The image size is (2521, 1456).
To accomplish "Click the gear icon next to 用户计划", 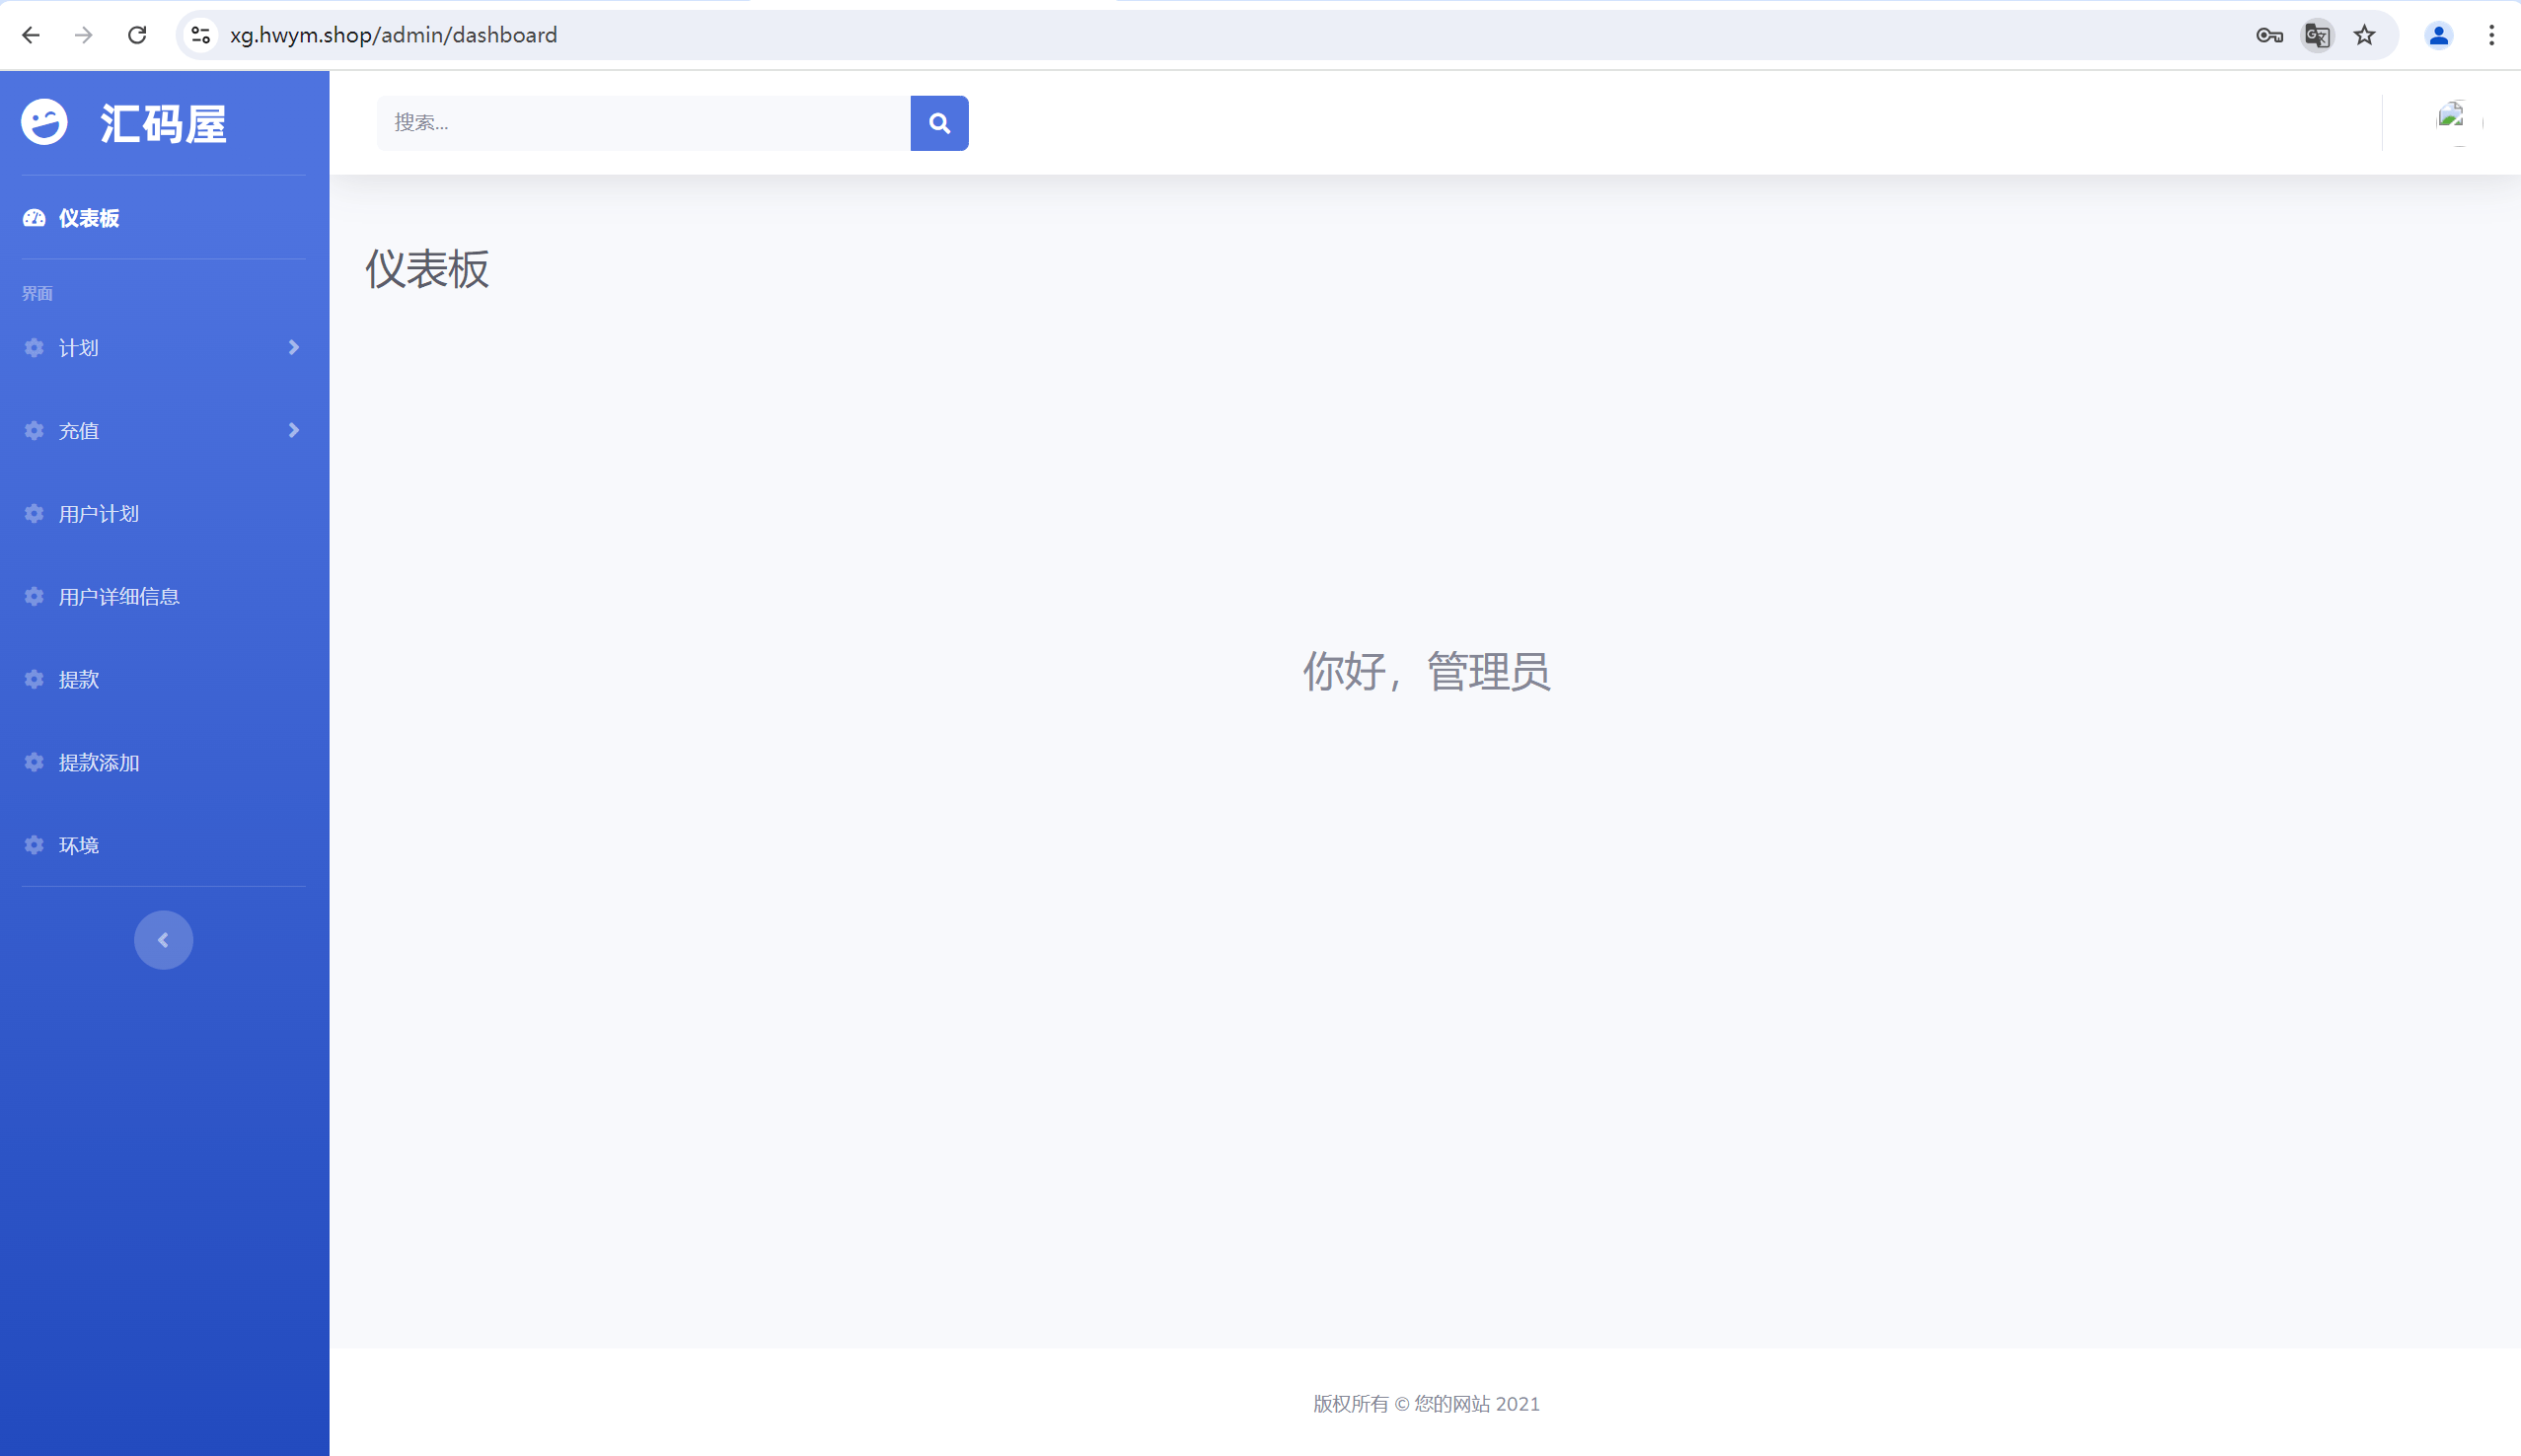I will [x=33, y=513].
